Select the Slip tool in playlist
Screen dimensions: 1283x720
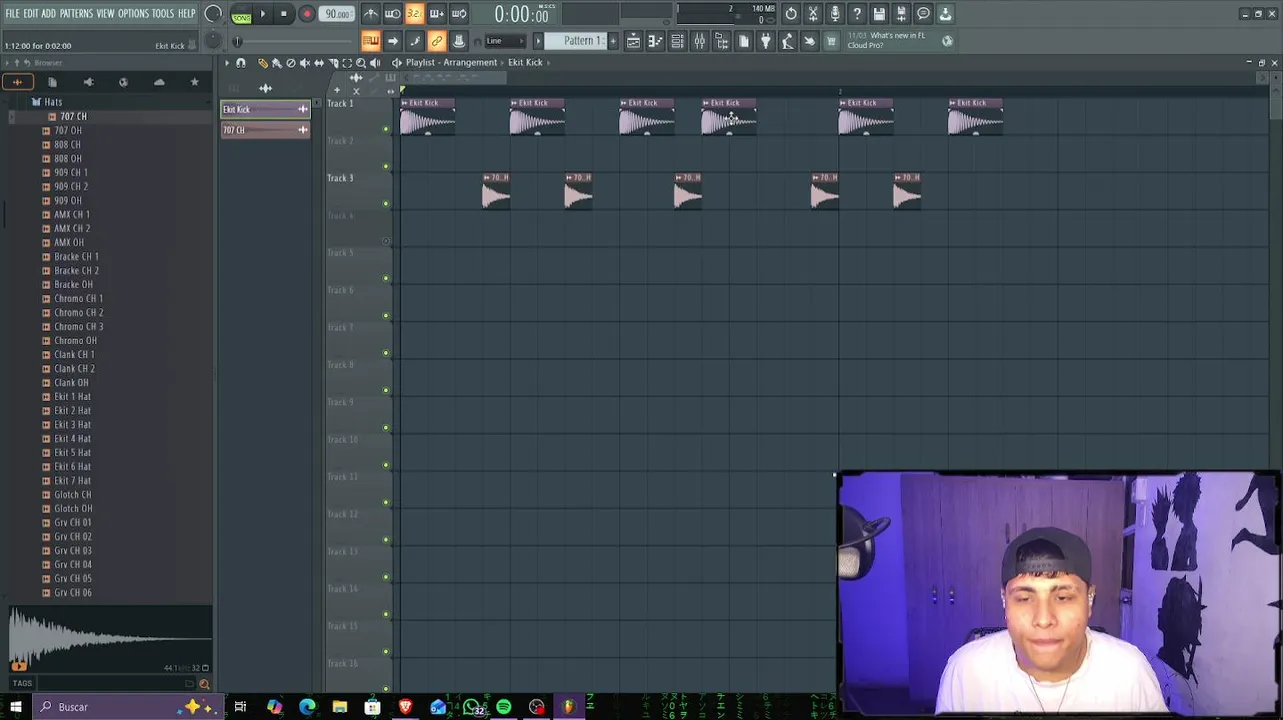[x=319, y=62]
